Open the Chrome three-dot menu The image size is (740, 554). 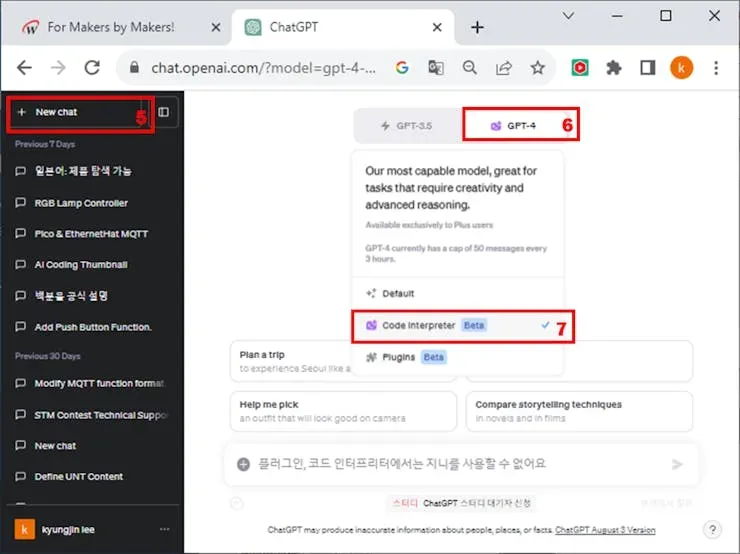click(x=716, y=68)
